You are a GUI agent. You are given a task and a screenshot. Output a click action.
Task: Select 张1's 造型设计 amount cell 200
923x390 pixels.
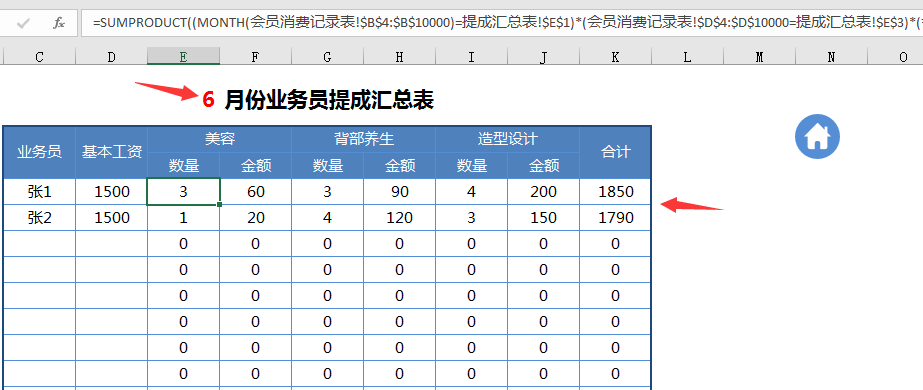click(543, 192)
